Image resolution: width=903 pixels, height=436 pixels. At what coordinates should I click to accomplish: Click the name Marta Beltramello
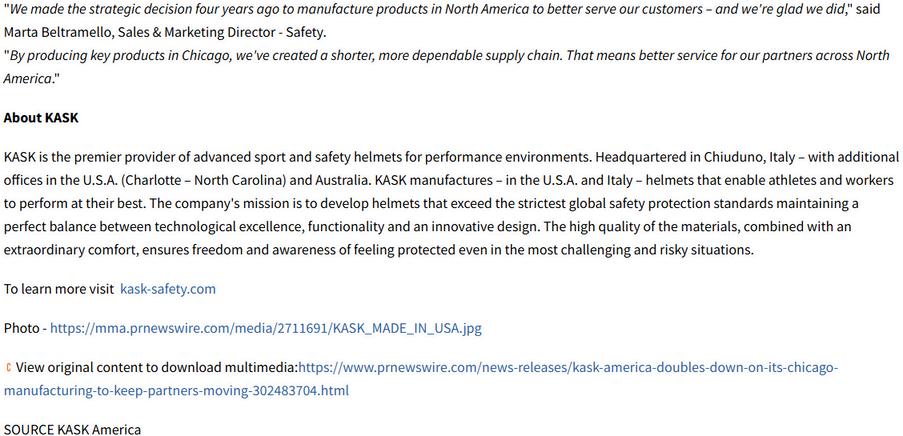pyautogui.click(x=59, y=33)
